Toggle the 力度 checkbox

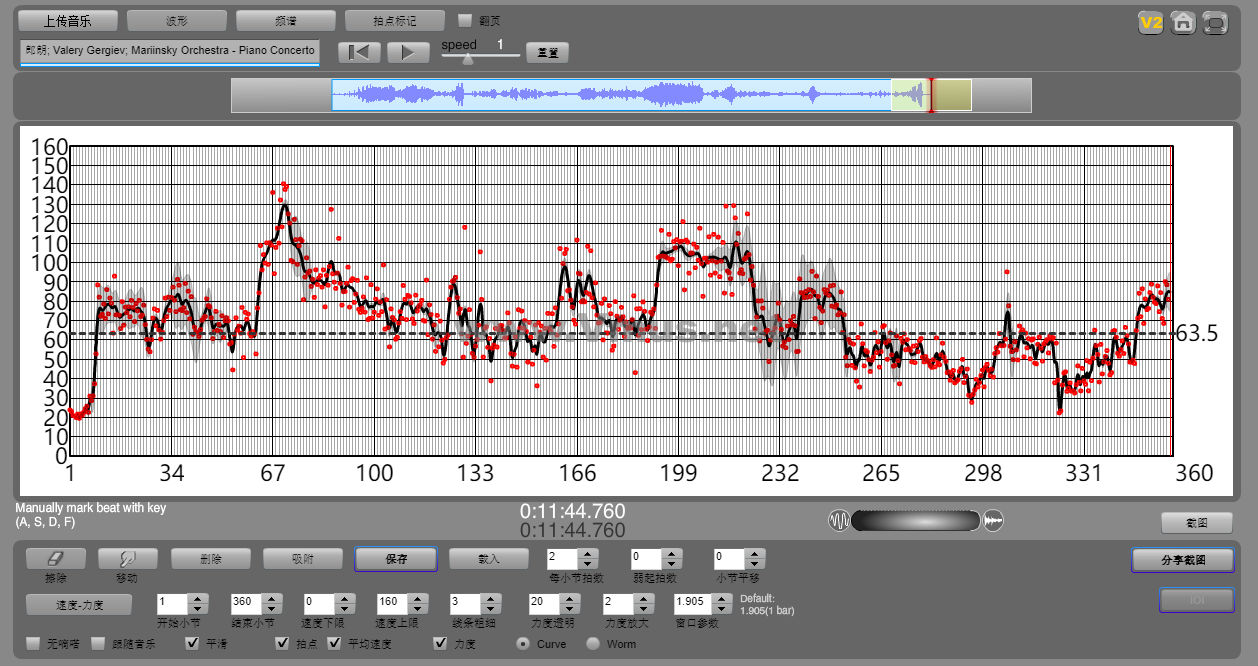tap(441, 643)
